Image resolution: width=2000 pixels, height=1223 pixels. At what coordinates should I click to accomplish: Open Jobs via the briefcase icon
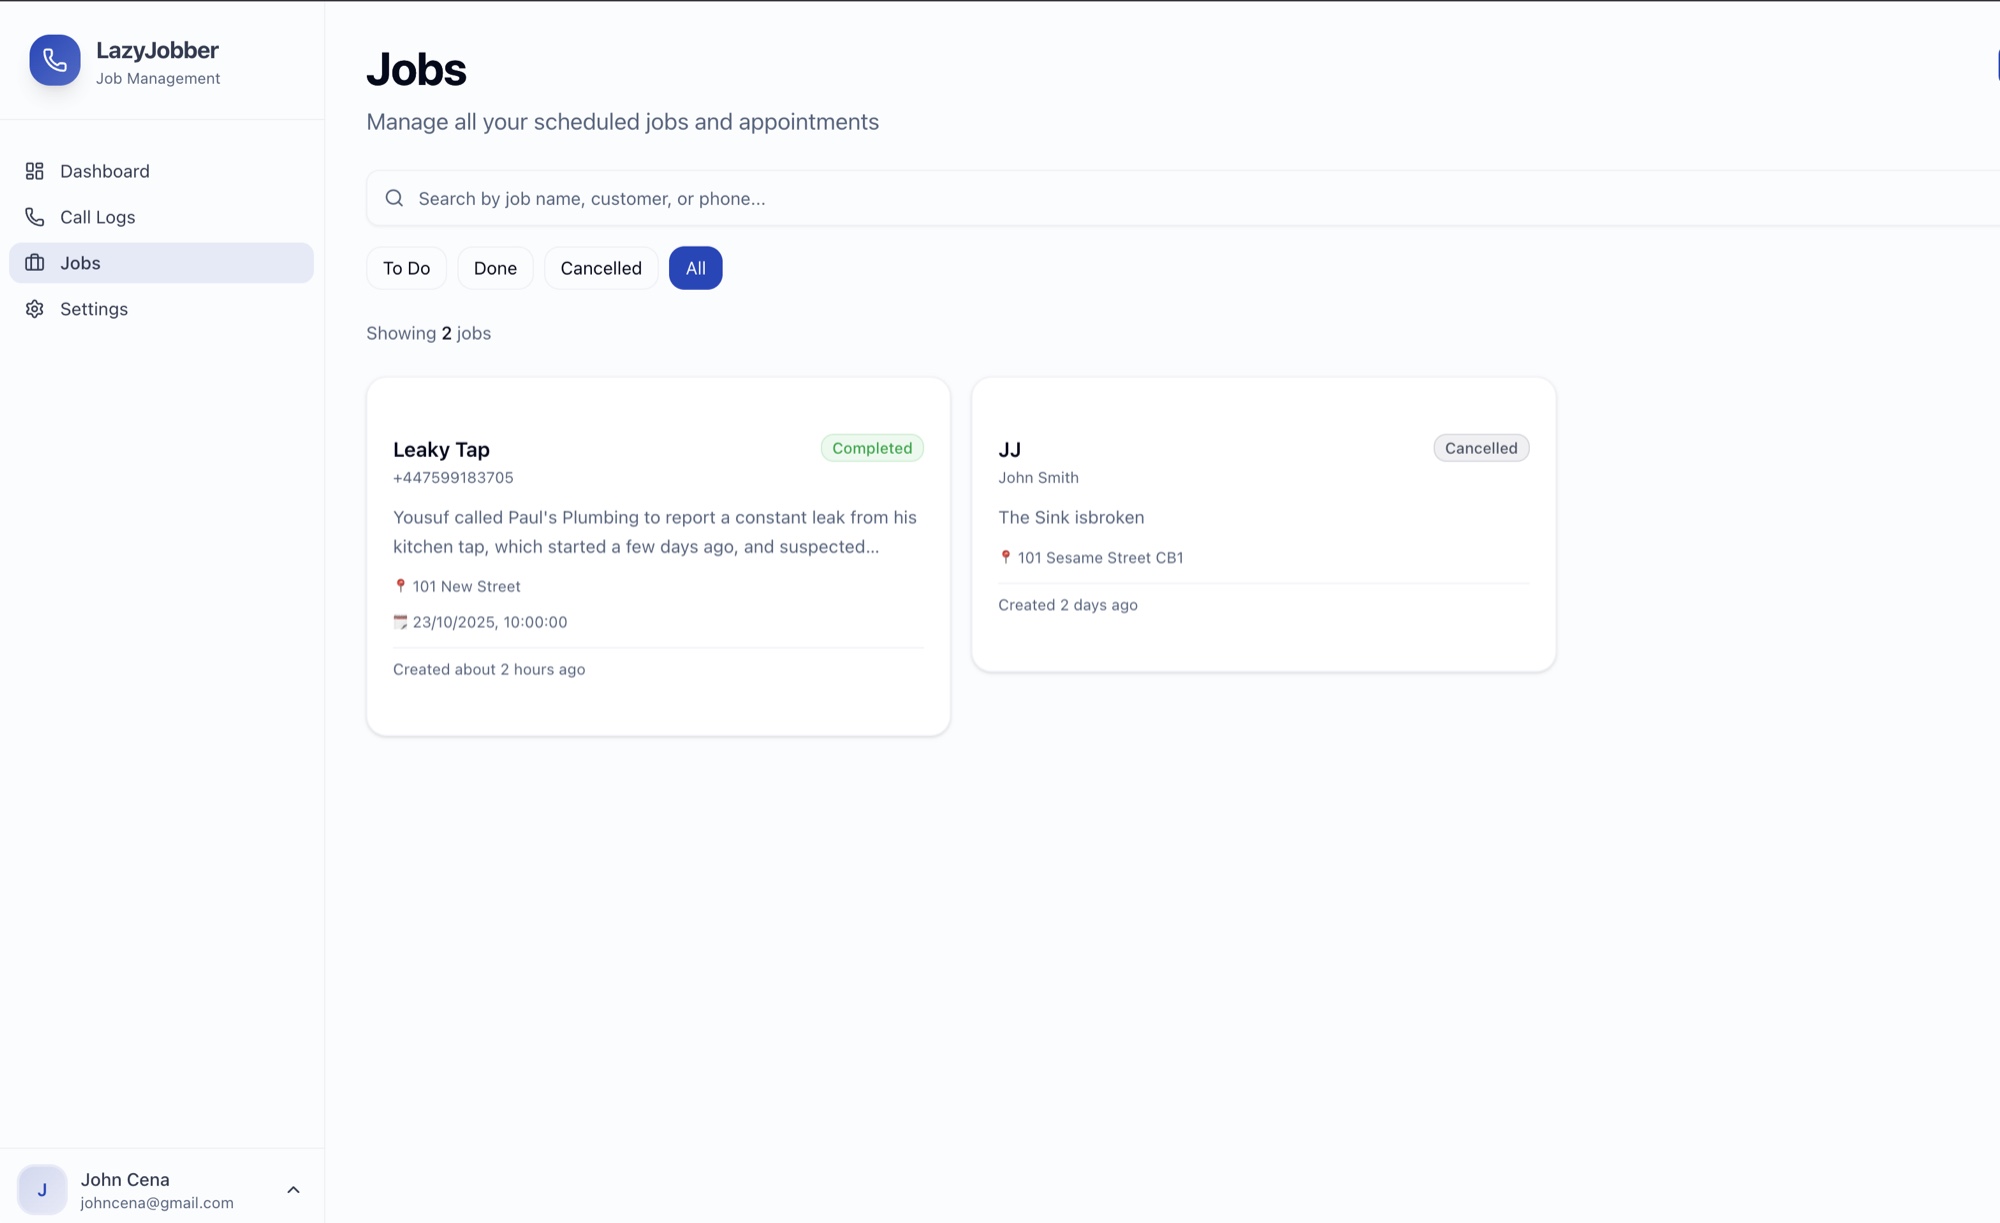coord(34,262)
